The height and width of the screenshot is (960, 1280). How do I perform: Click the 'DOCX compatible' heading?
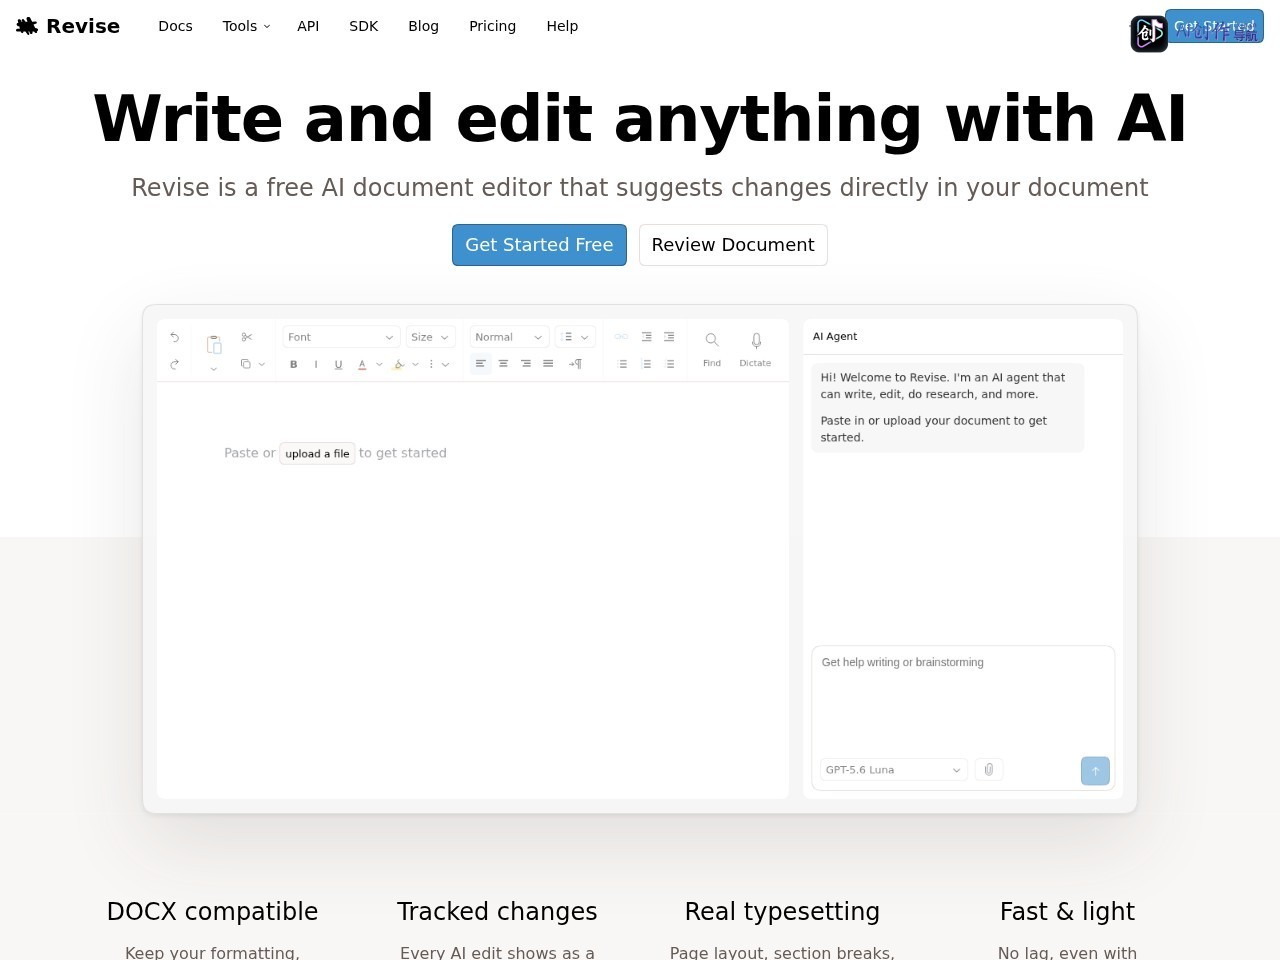pos(212,912)
